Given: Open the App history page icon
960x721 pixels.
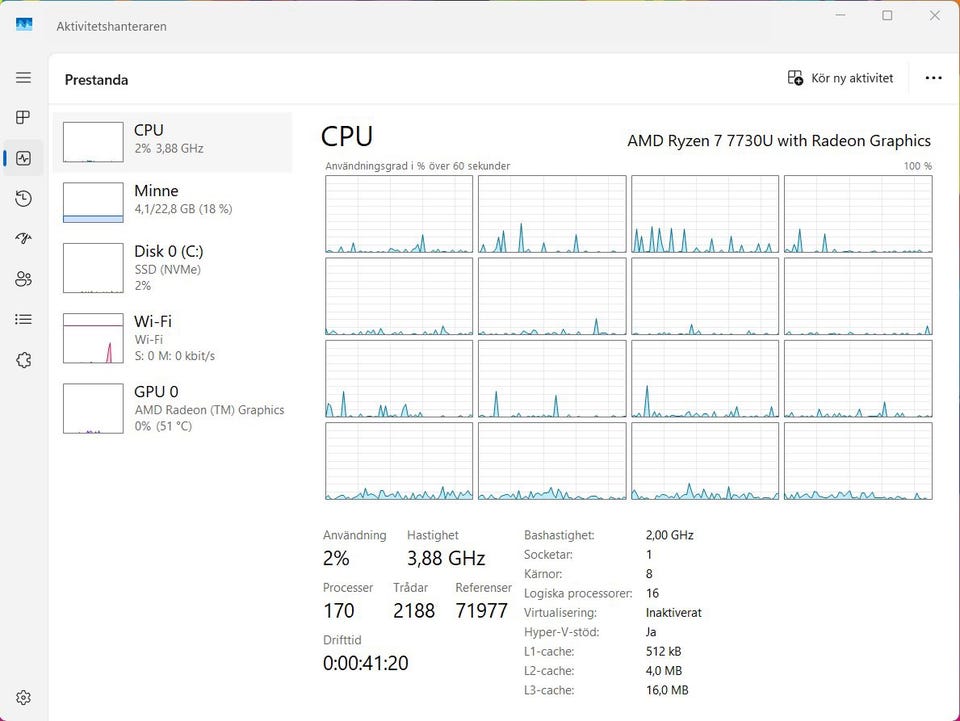Looking at the screenshot, I should point(23,198).
